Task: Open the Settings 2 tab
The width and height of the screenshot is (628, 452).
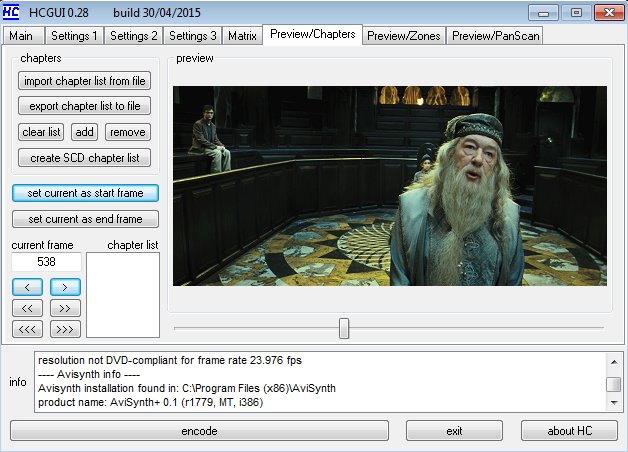Action: (x=134, y=36)
